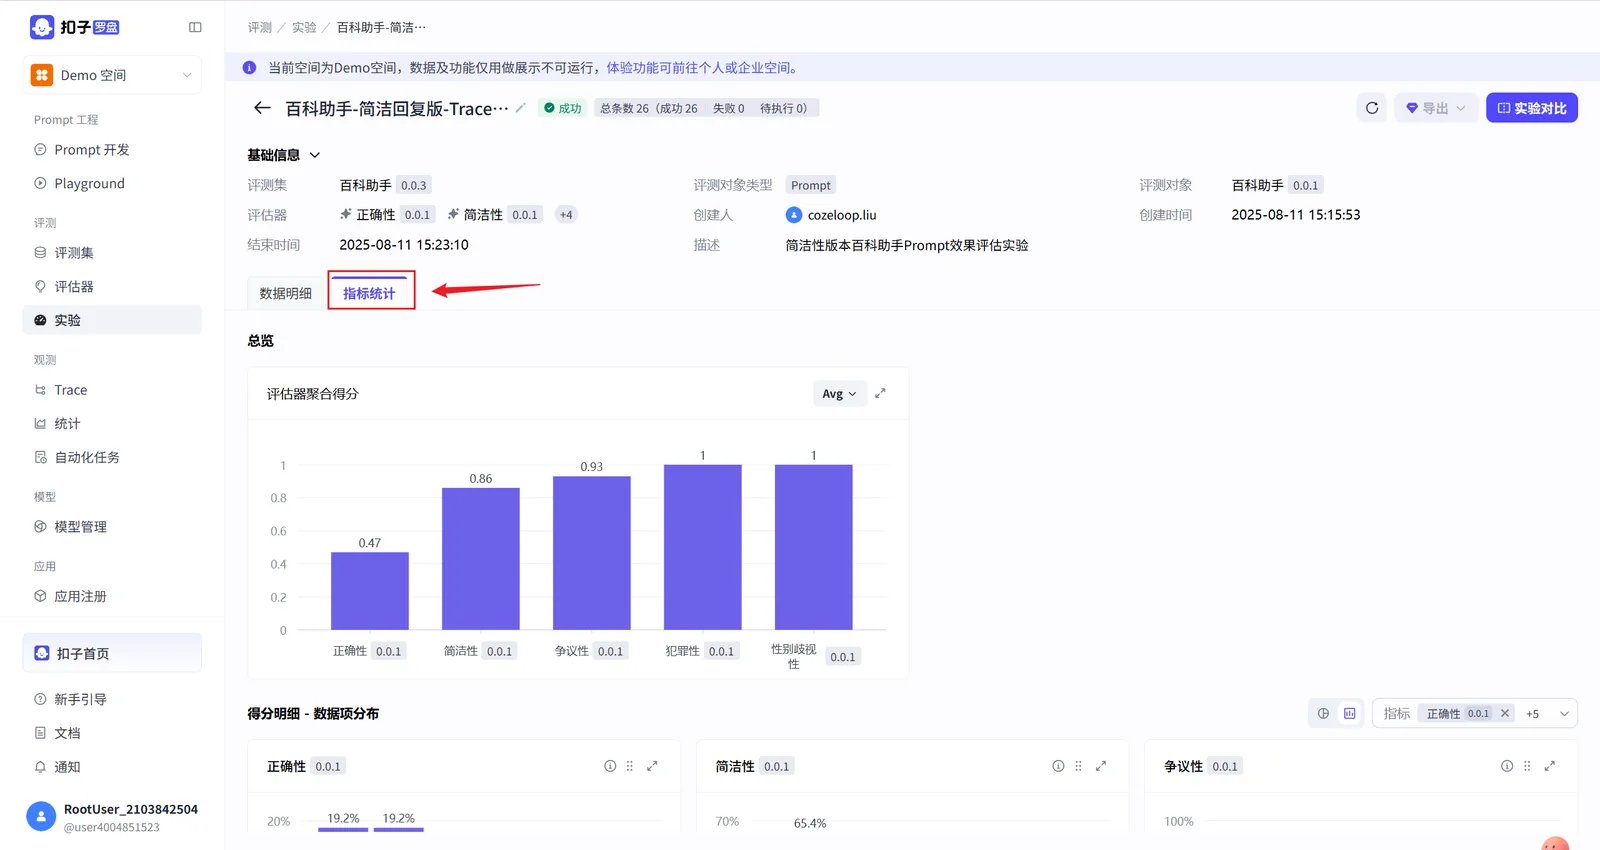This screenshot has height=850, width=1600.
Task: Open the Demo 空间 workspace dropdown
Action: [112, 75]
